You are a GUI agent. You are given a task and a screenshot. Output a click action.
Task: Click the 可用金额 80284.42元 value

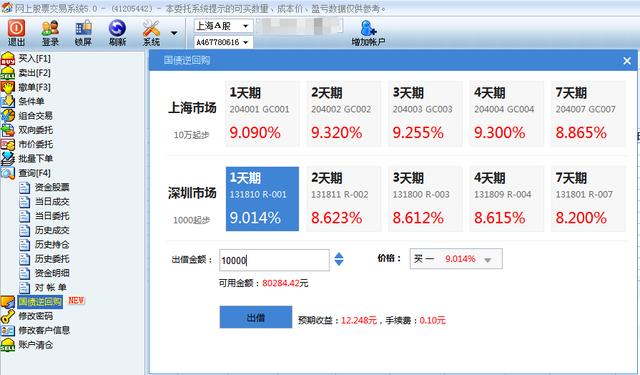(285, 283)
